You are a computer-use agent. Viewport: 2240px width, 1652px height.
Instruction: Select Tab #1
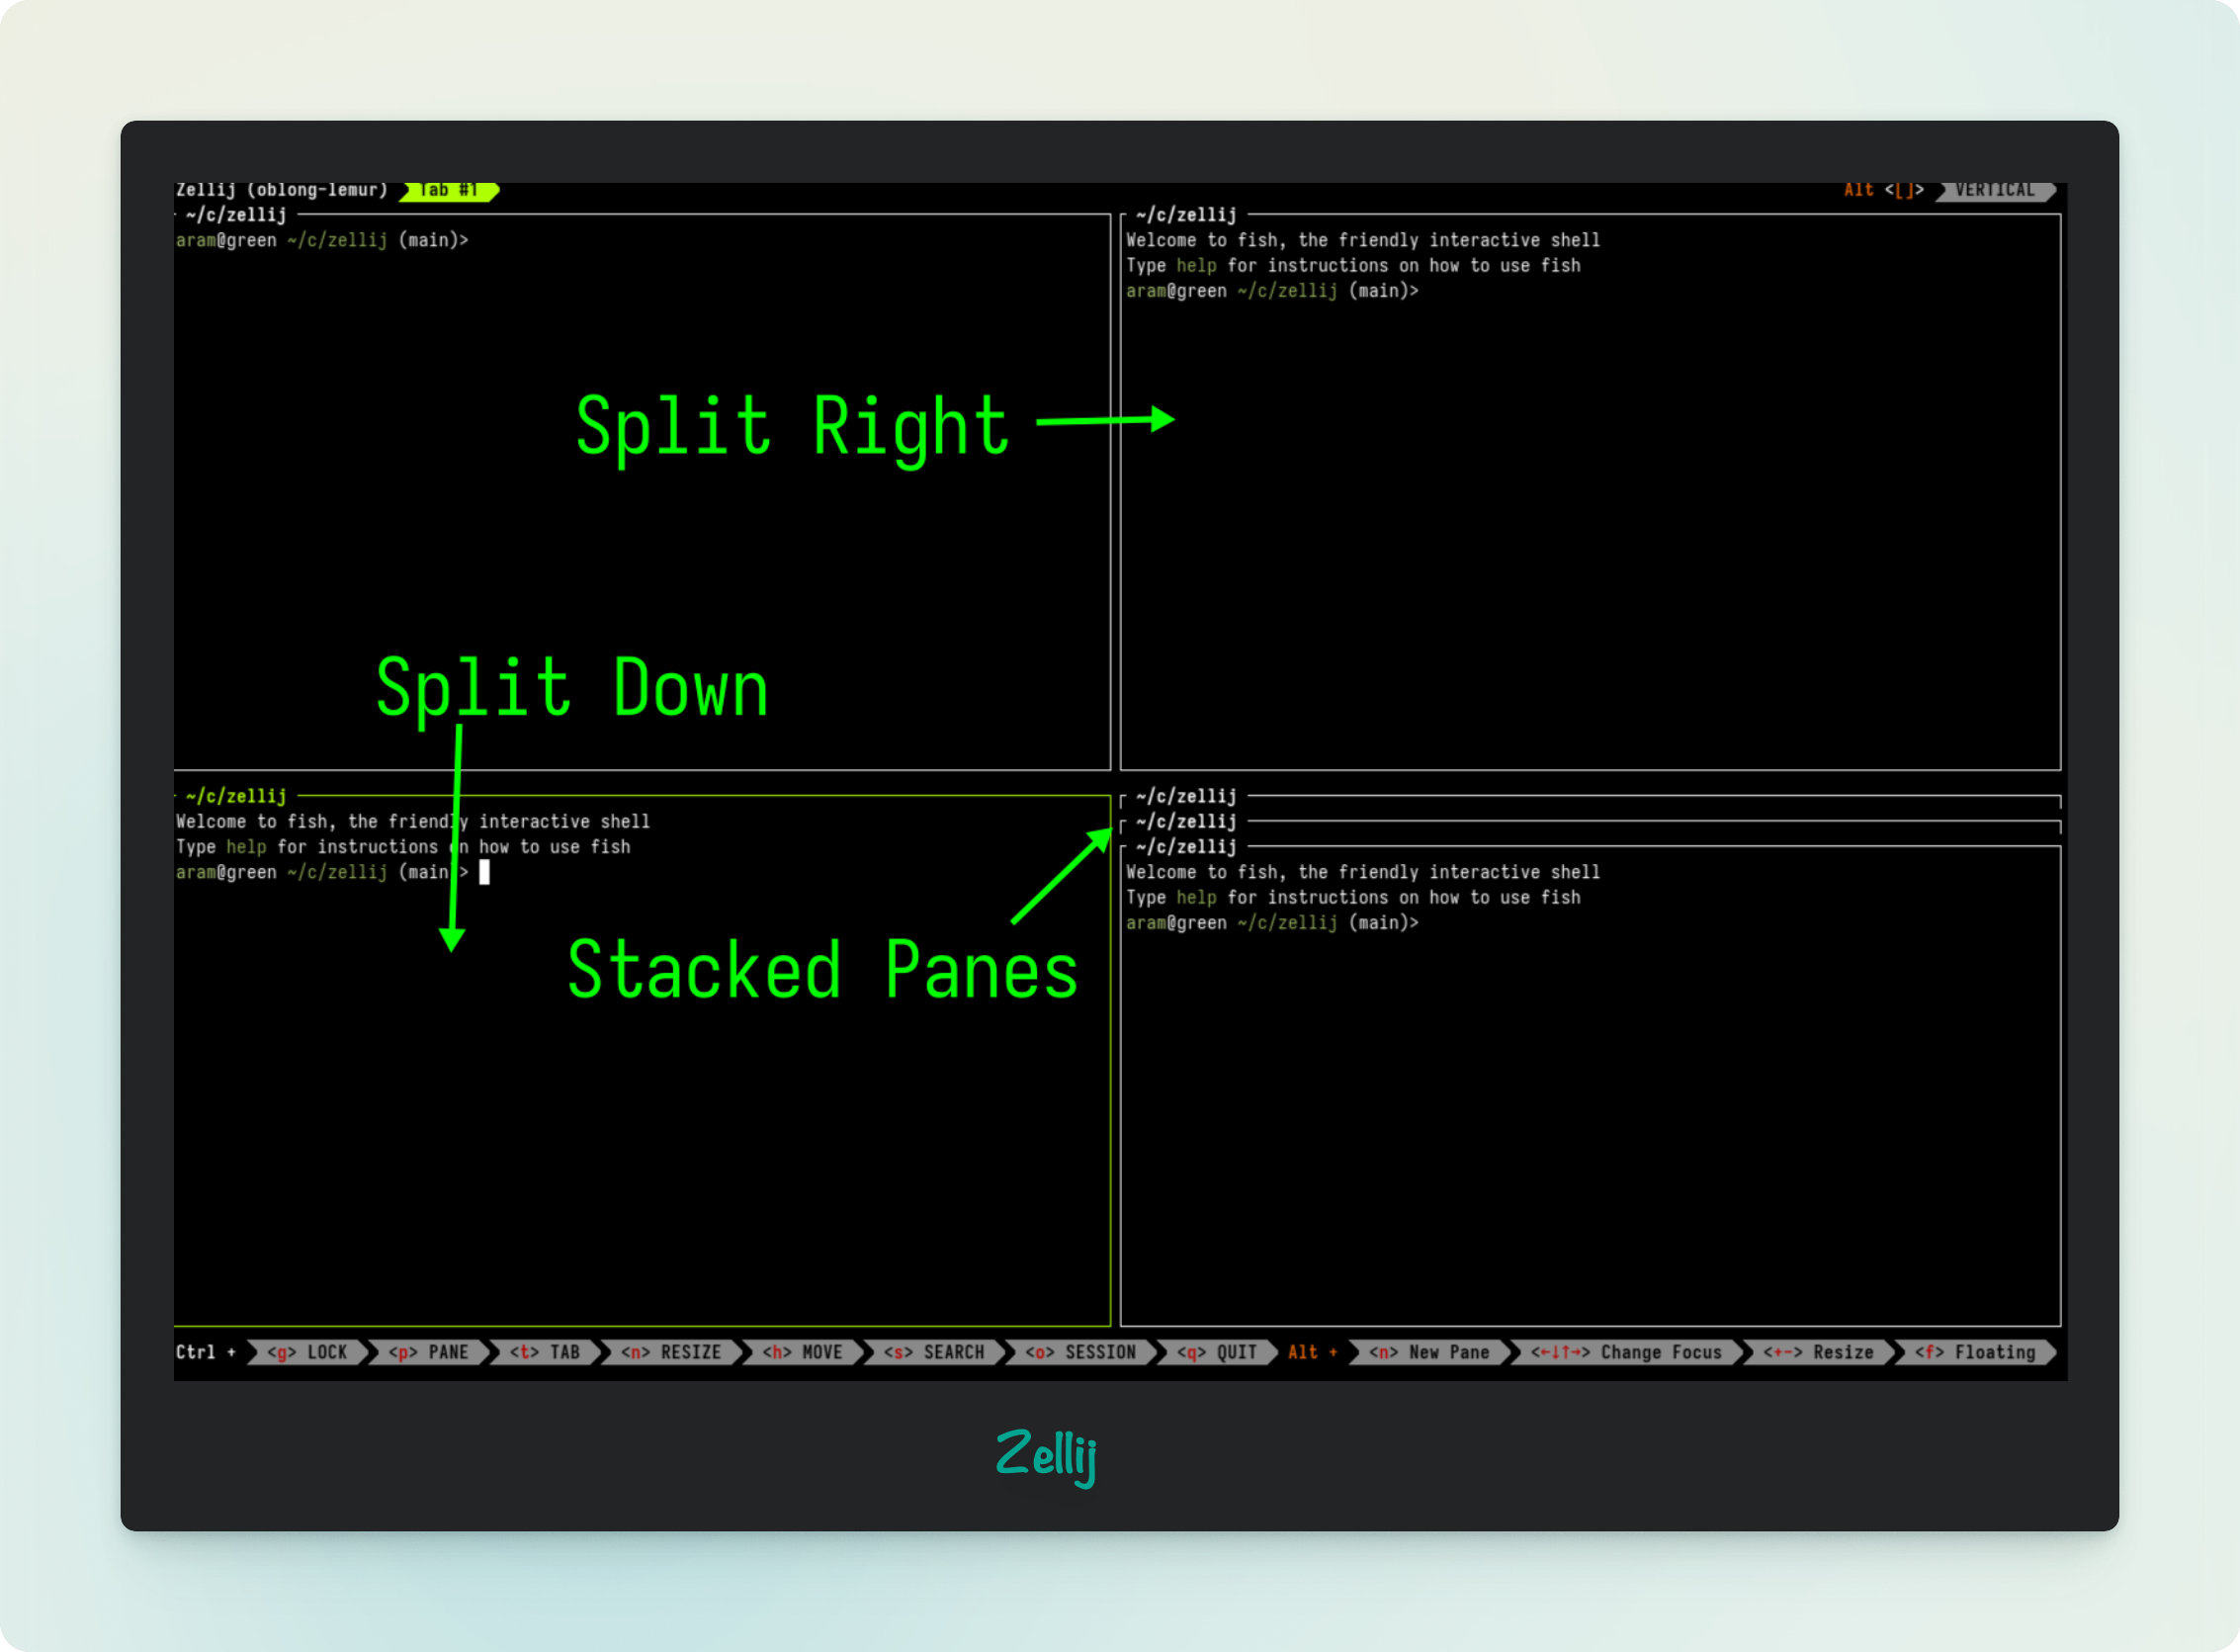tap(448, 190)
